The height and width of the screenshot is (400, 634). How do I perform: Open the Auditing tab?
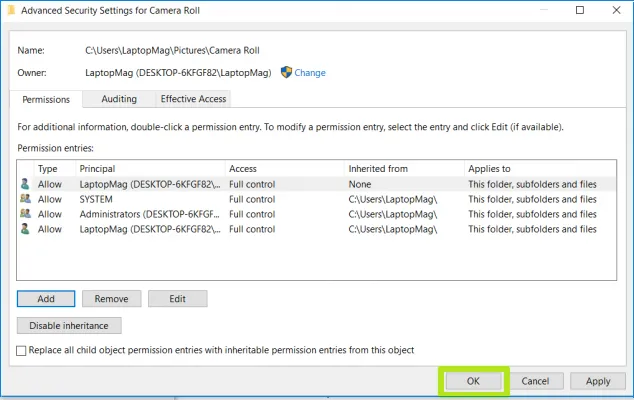(119, 99)
